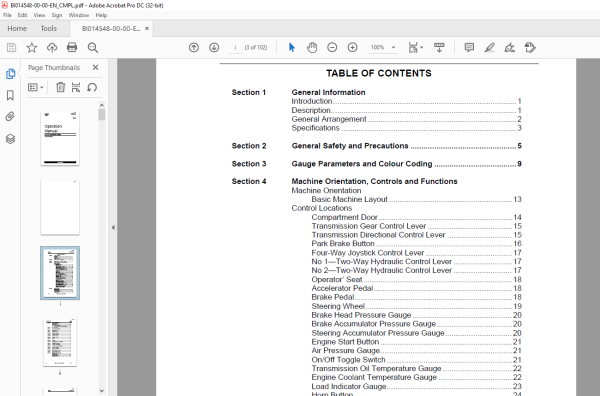Screen dimensions: 600x396
Task: Click the Print file icon
Action: [x=72, y=47]
